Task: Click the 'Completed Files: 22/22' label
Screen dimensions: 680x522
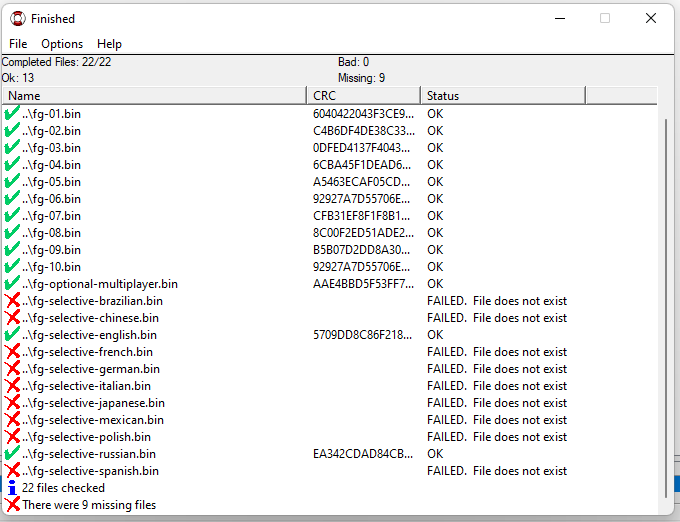Action: [x=56, y=62]
